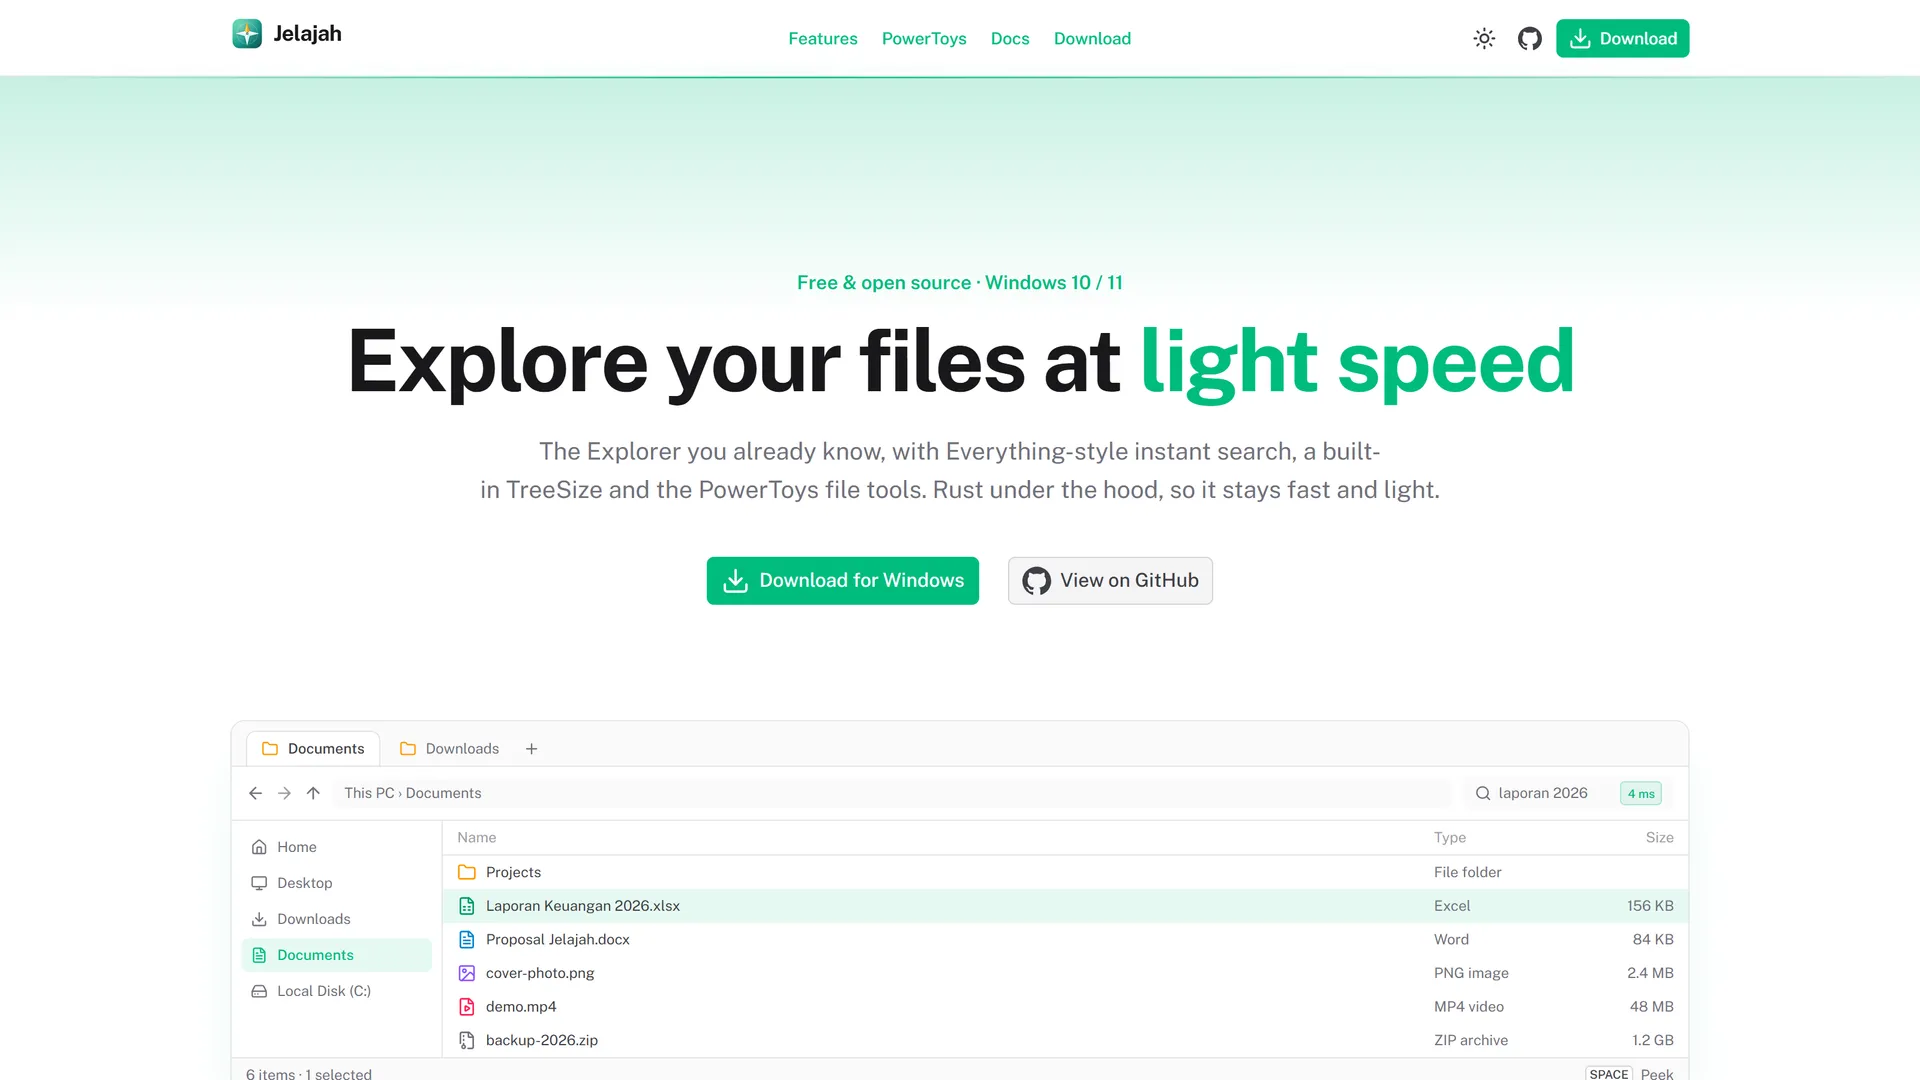1920x1080 pixels.
Task: Sort by the Name column header
Action: pos(476,838)
